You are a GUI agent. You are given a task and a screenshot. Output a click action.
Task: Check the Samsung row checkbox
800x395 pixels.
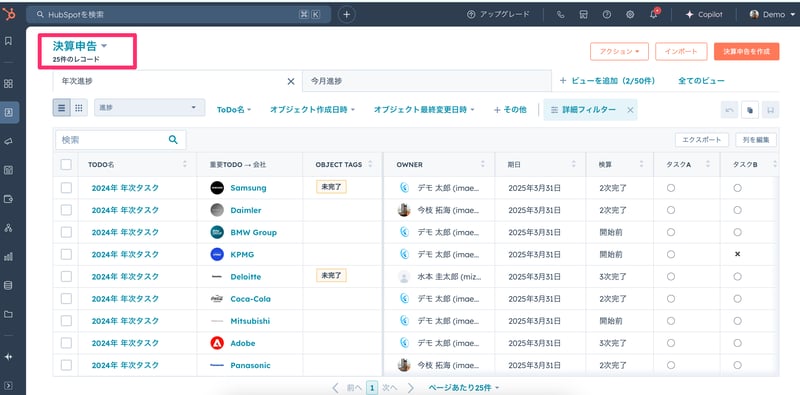[x=66, y=188]
